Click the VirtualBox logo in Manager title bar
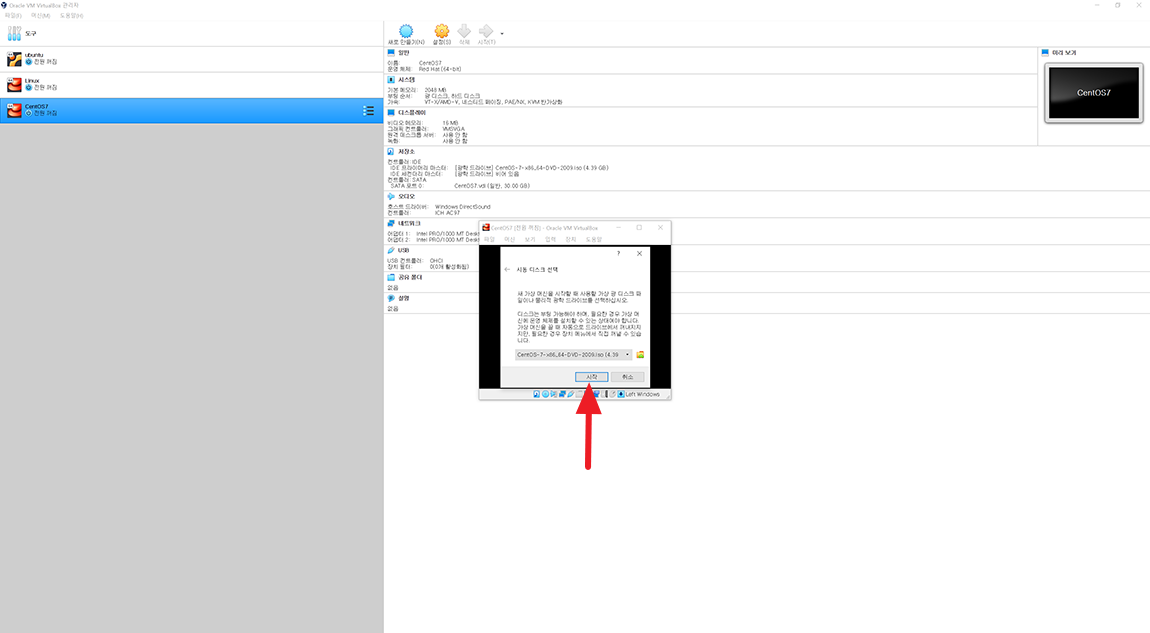The width and height of the screenshot is (1150, 633). [x=4, y=5]
